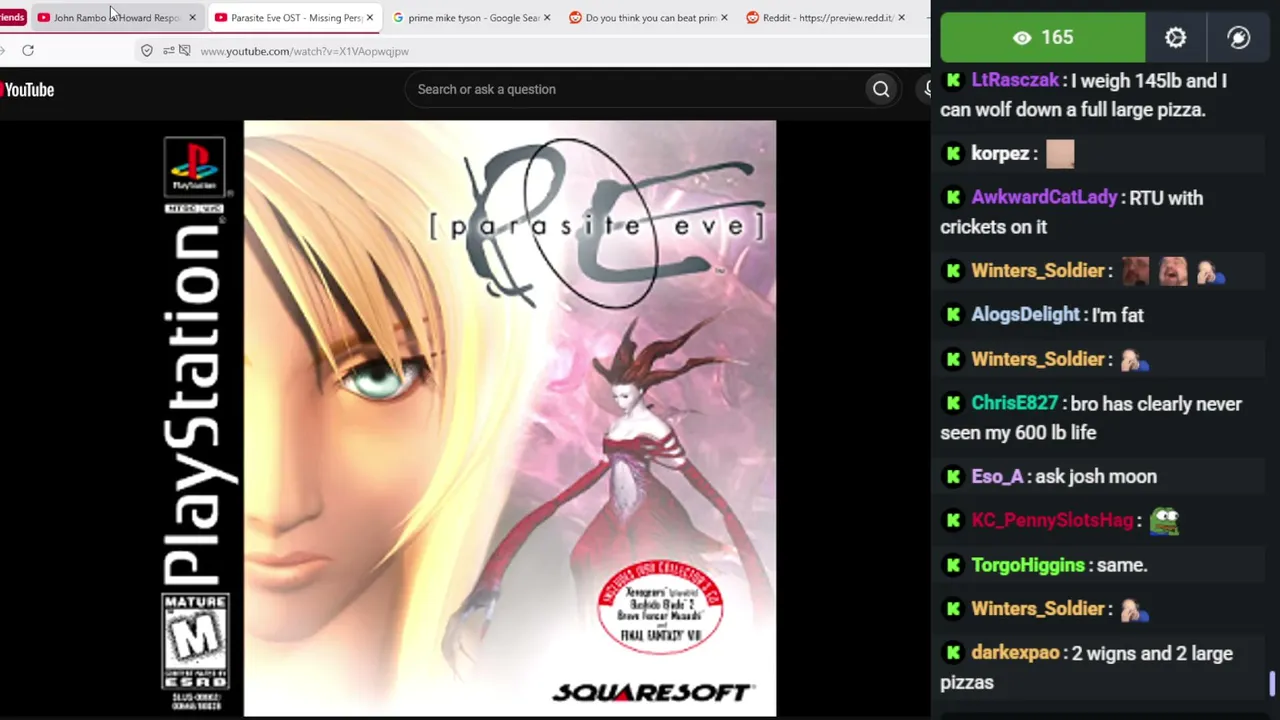
Task: Click username ChrisE827 in chat
Action: (x=1014, y=404)
